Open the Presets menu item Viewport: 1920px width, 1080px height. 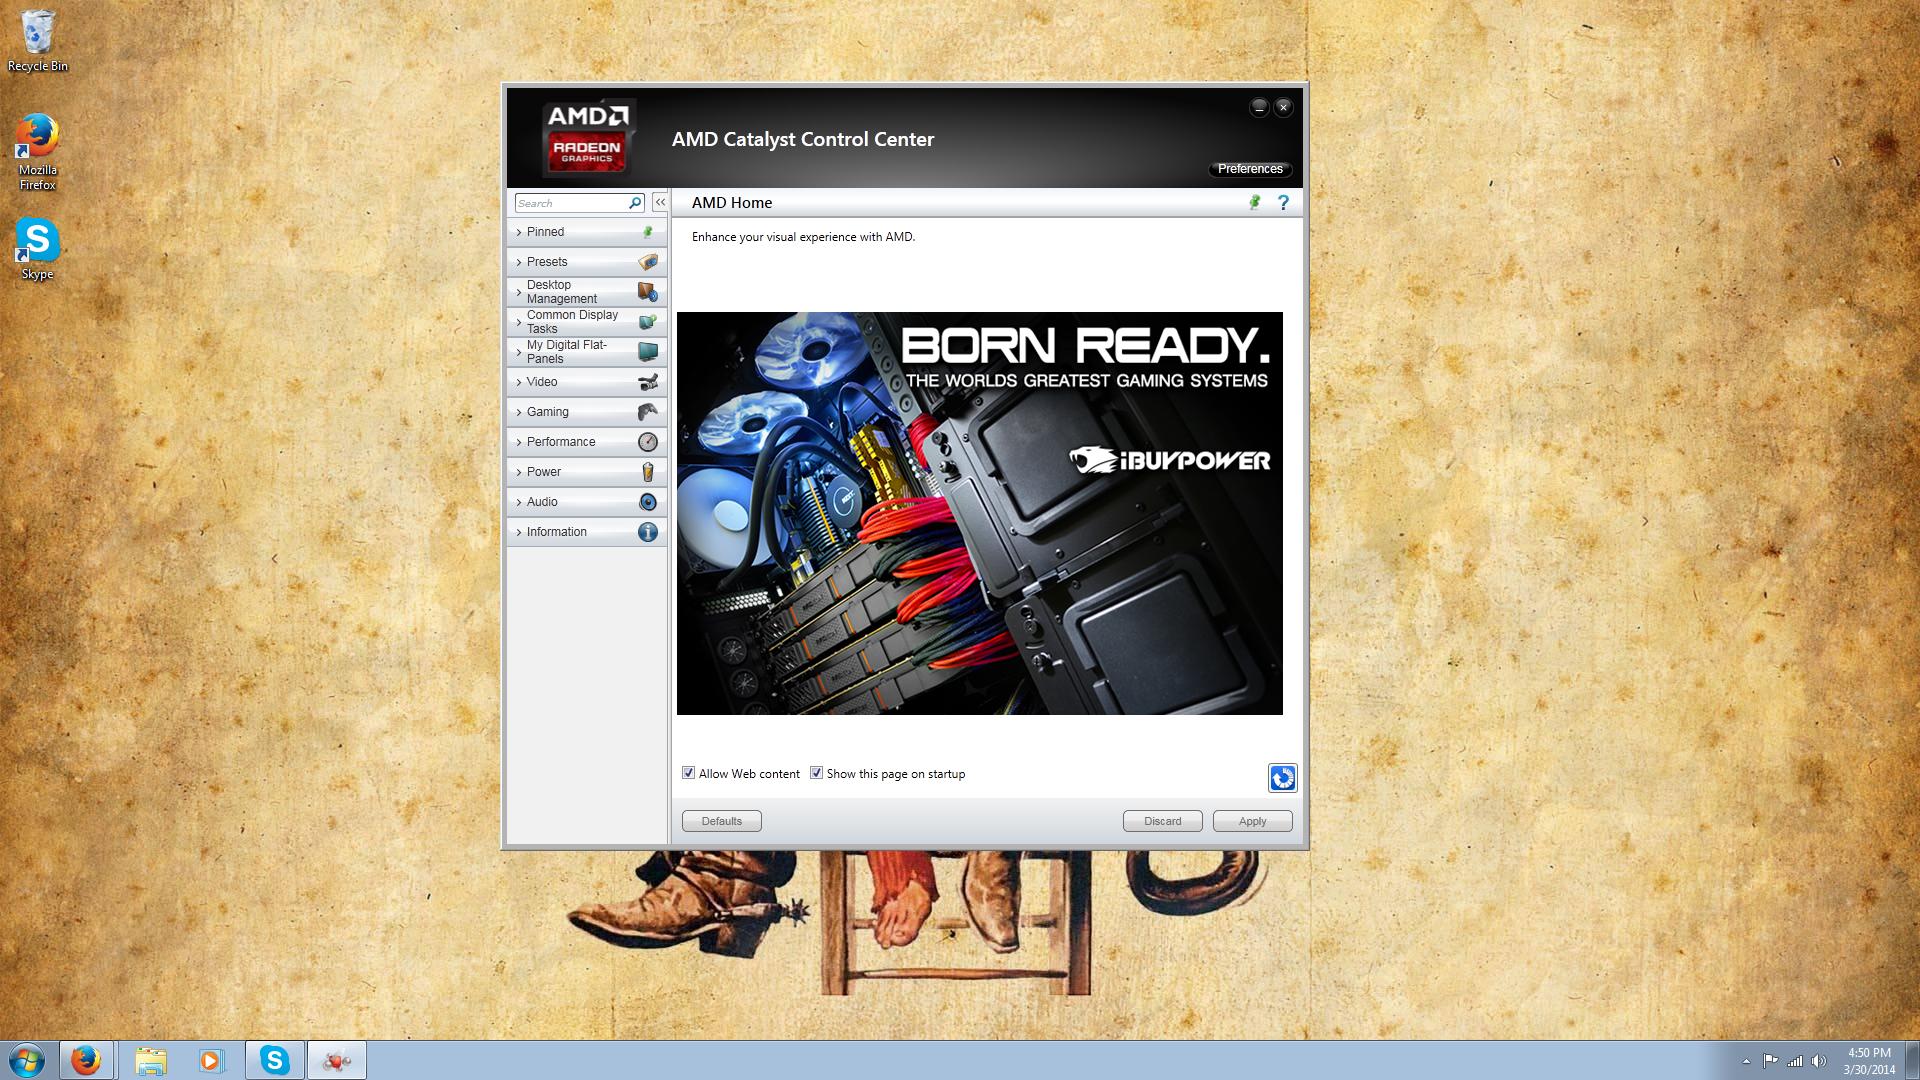tap(587, 262)
